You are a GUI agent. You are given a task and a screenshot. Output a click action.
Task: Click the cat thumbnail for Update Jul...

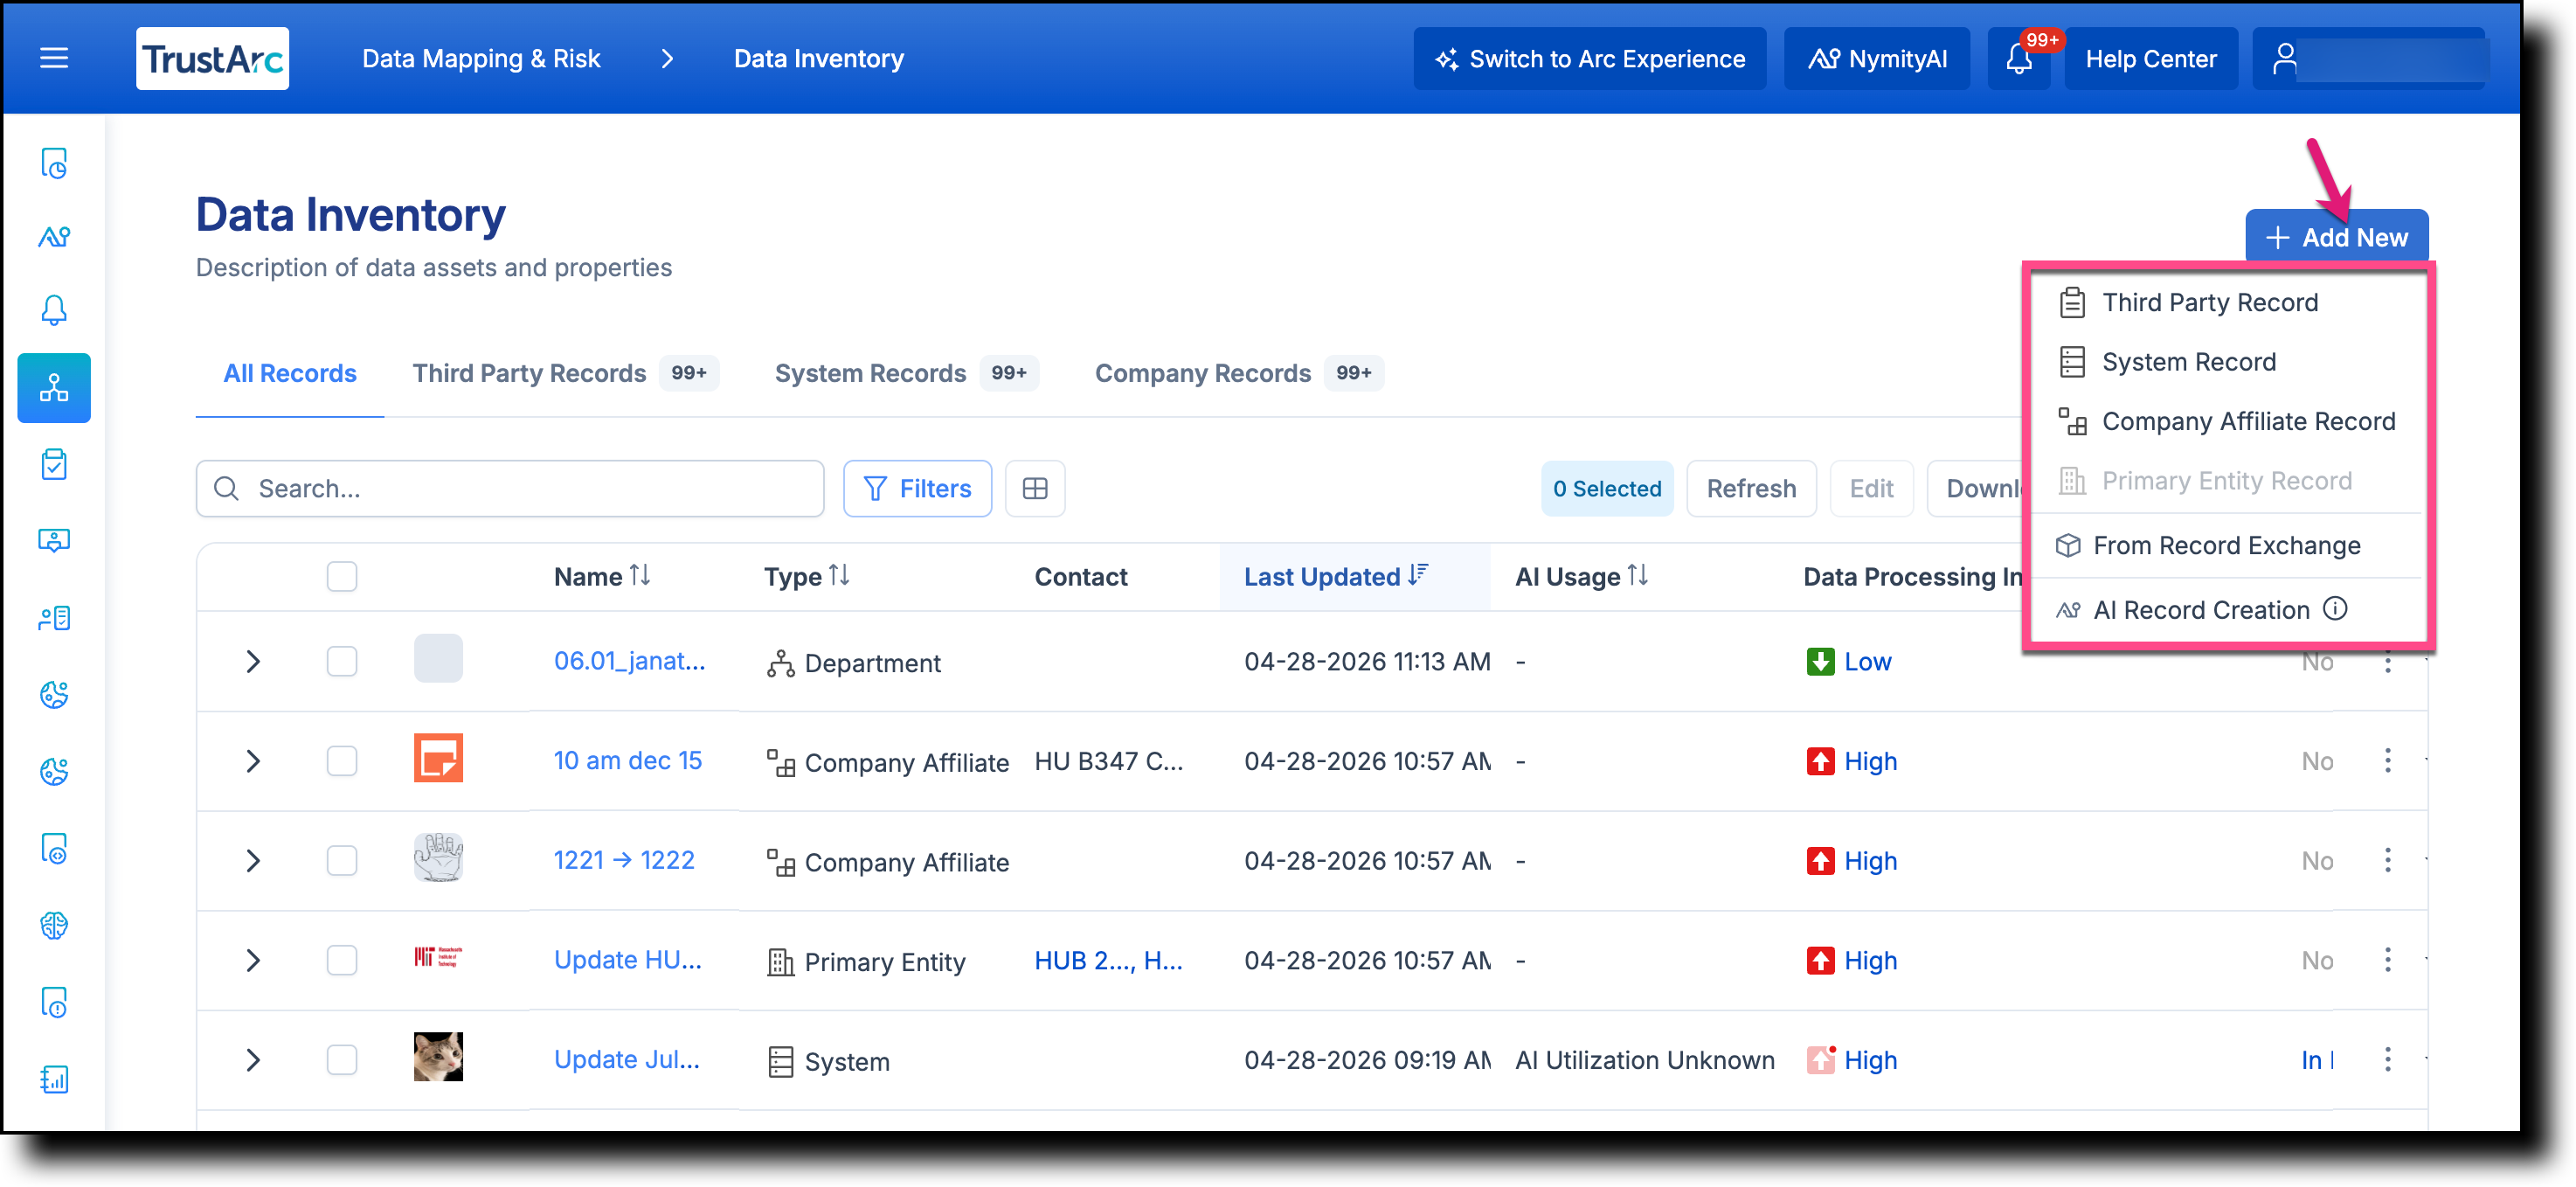(x=438, y=1057)
